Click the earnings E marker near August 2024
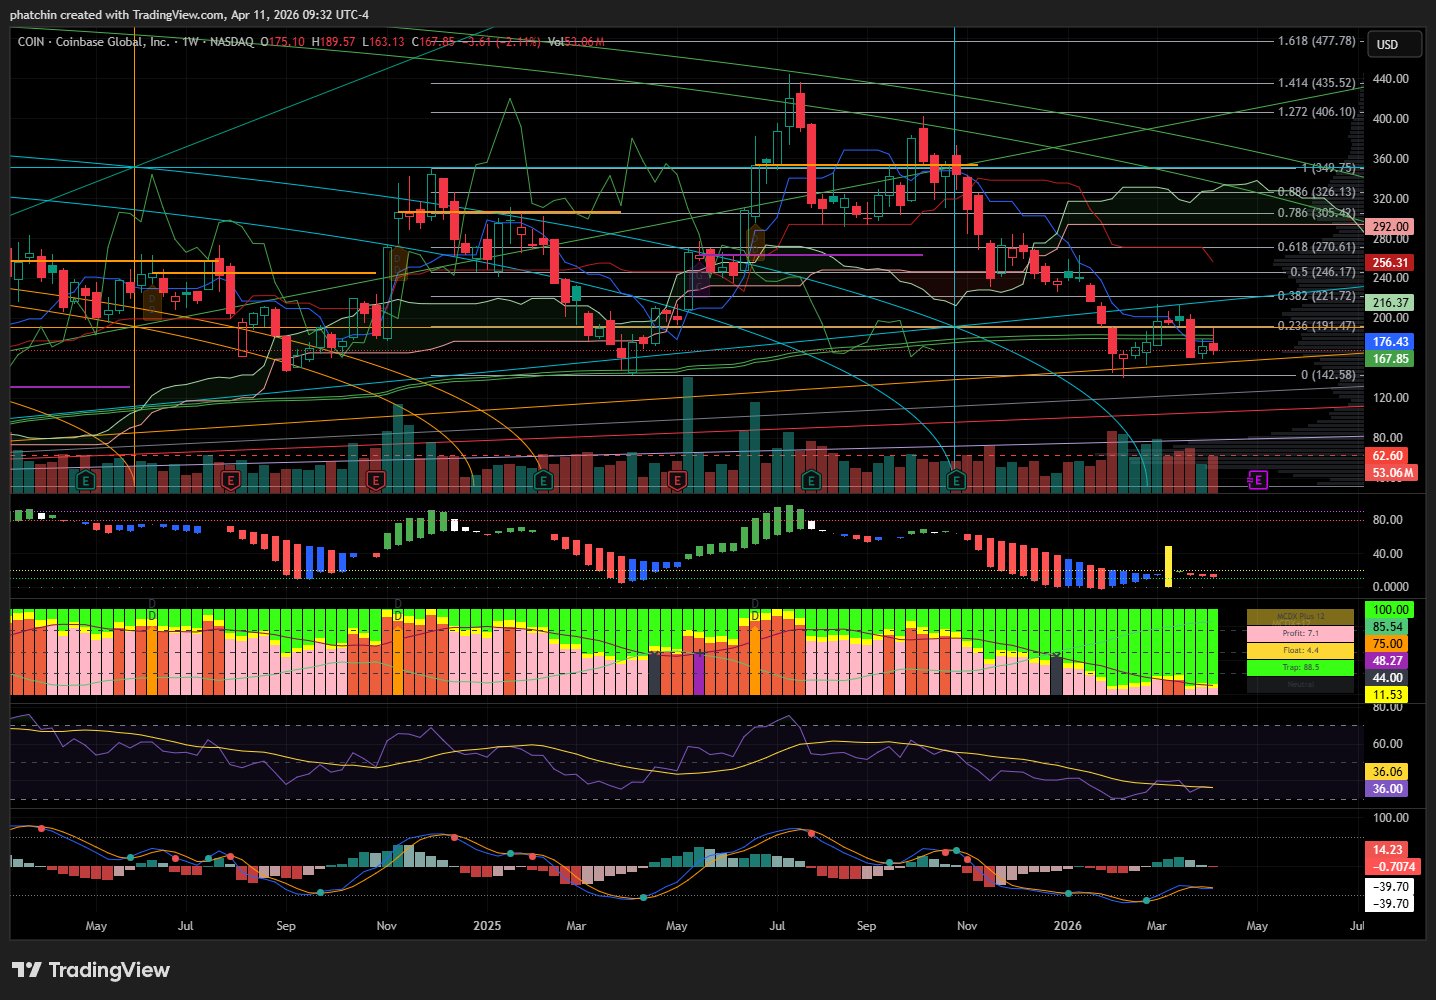 [x=230, y=481]
